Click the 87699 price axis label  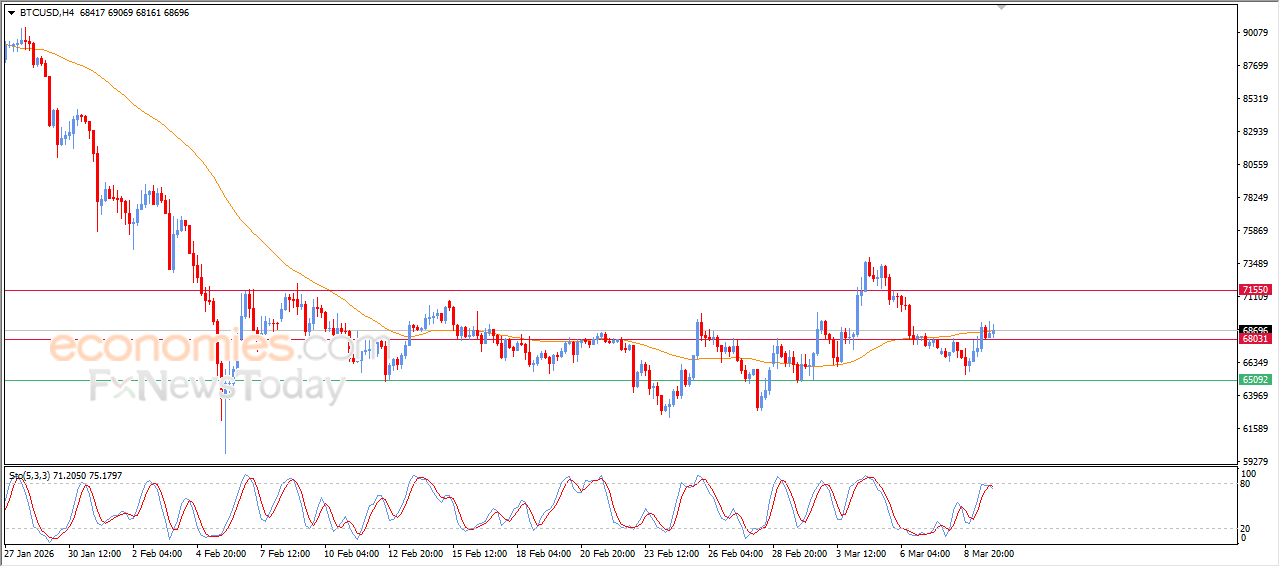pyautogui.click(x=1255, y=66)
